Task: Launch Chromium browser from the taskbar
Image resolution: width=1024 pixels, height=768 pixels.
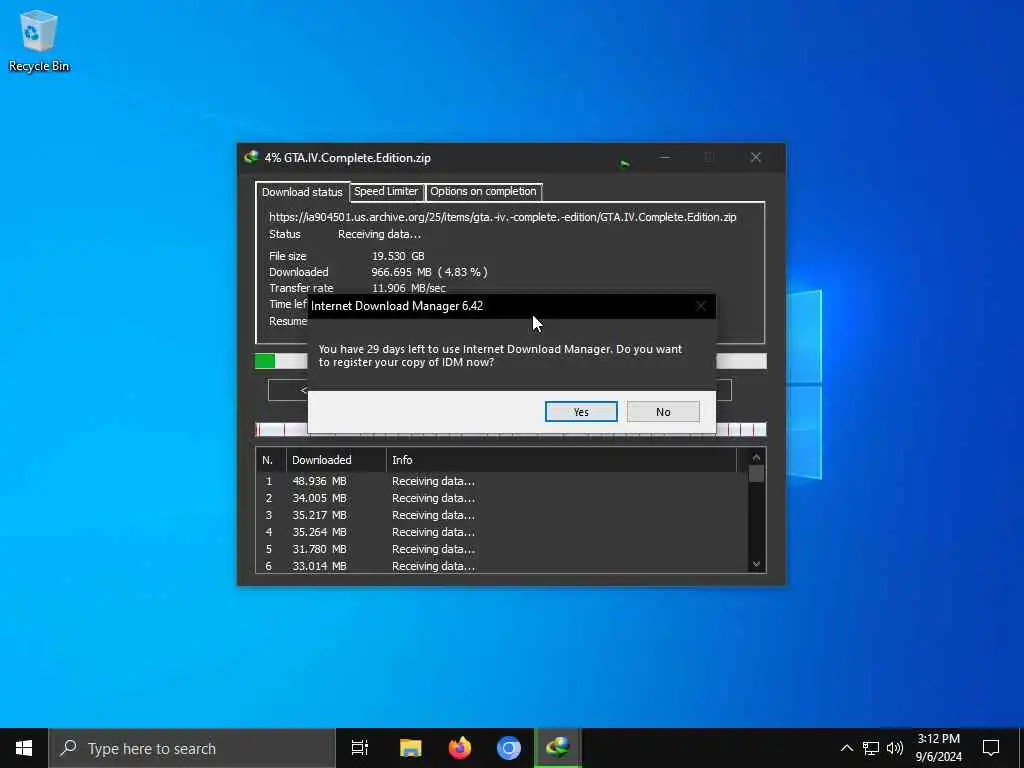Action: 509,748
